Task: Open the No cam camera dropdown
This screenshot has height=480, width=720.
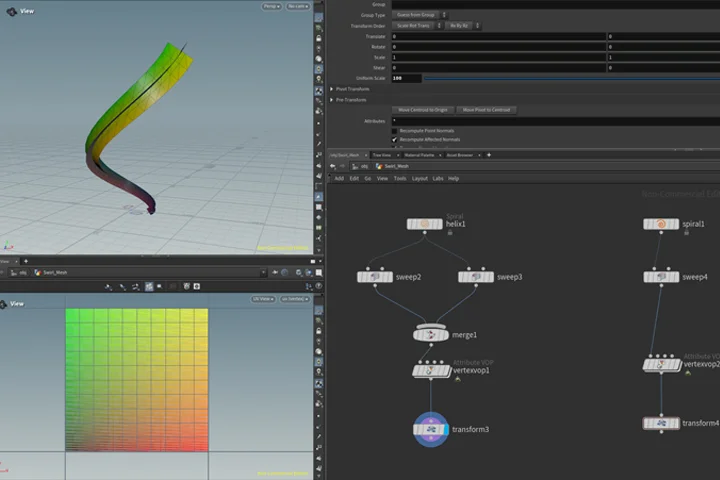Action: click(x=298, y=6)
